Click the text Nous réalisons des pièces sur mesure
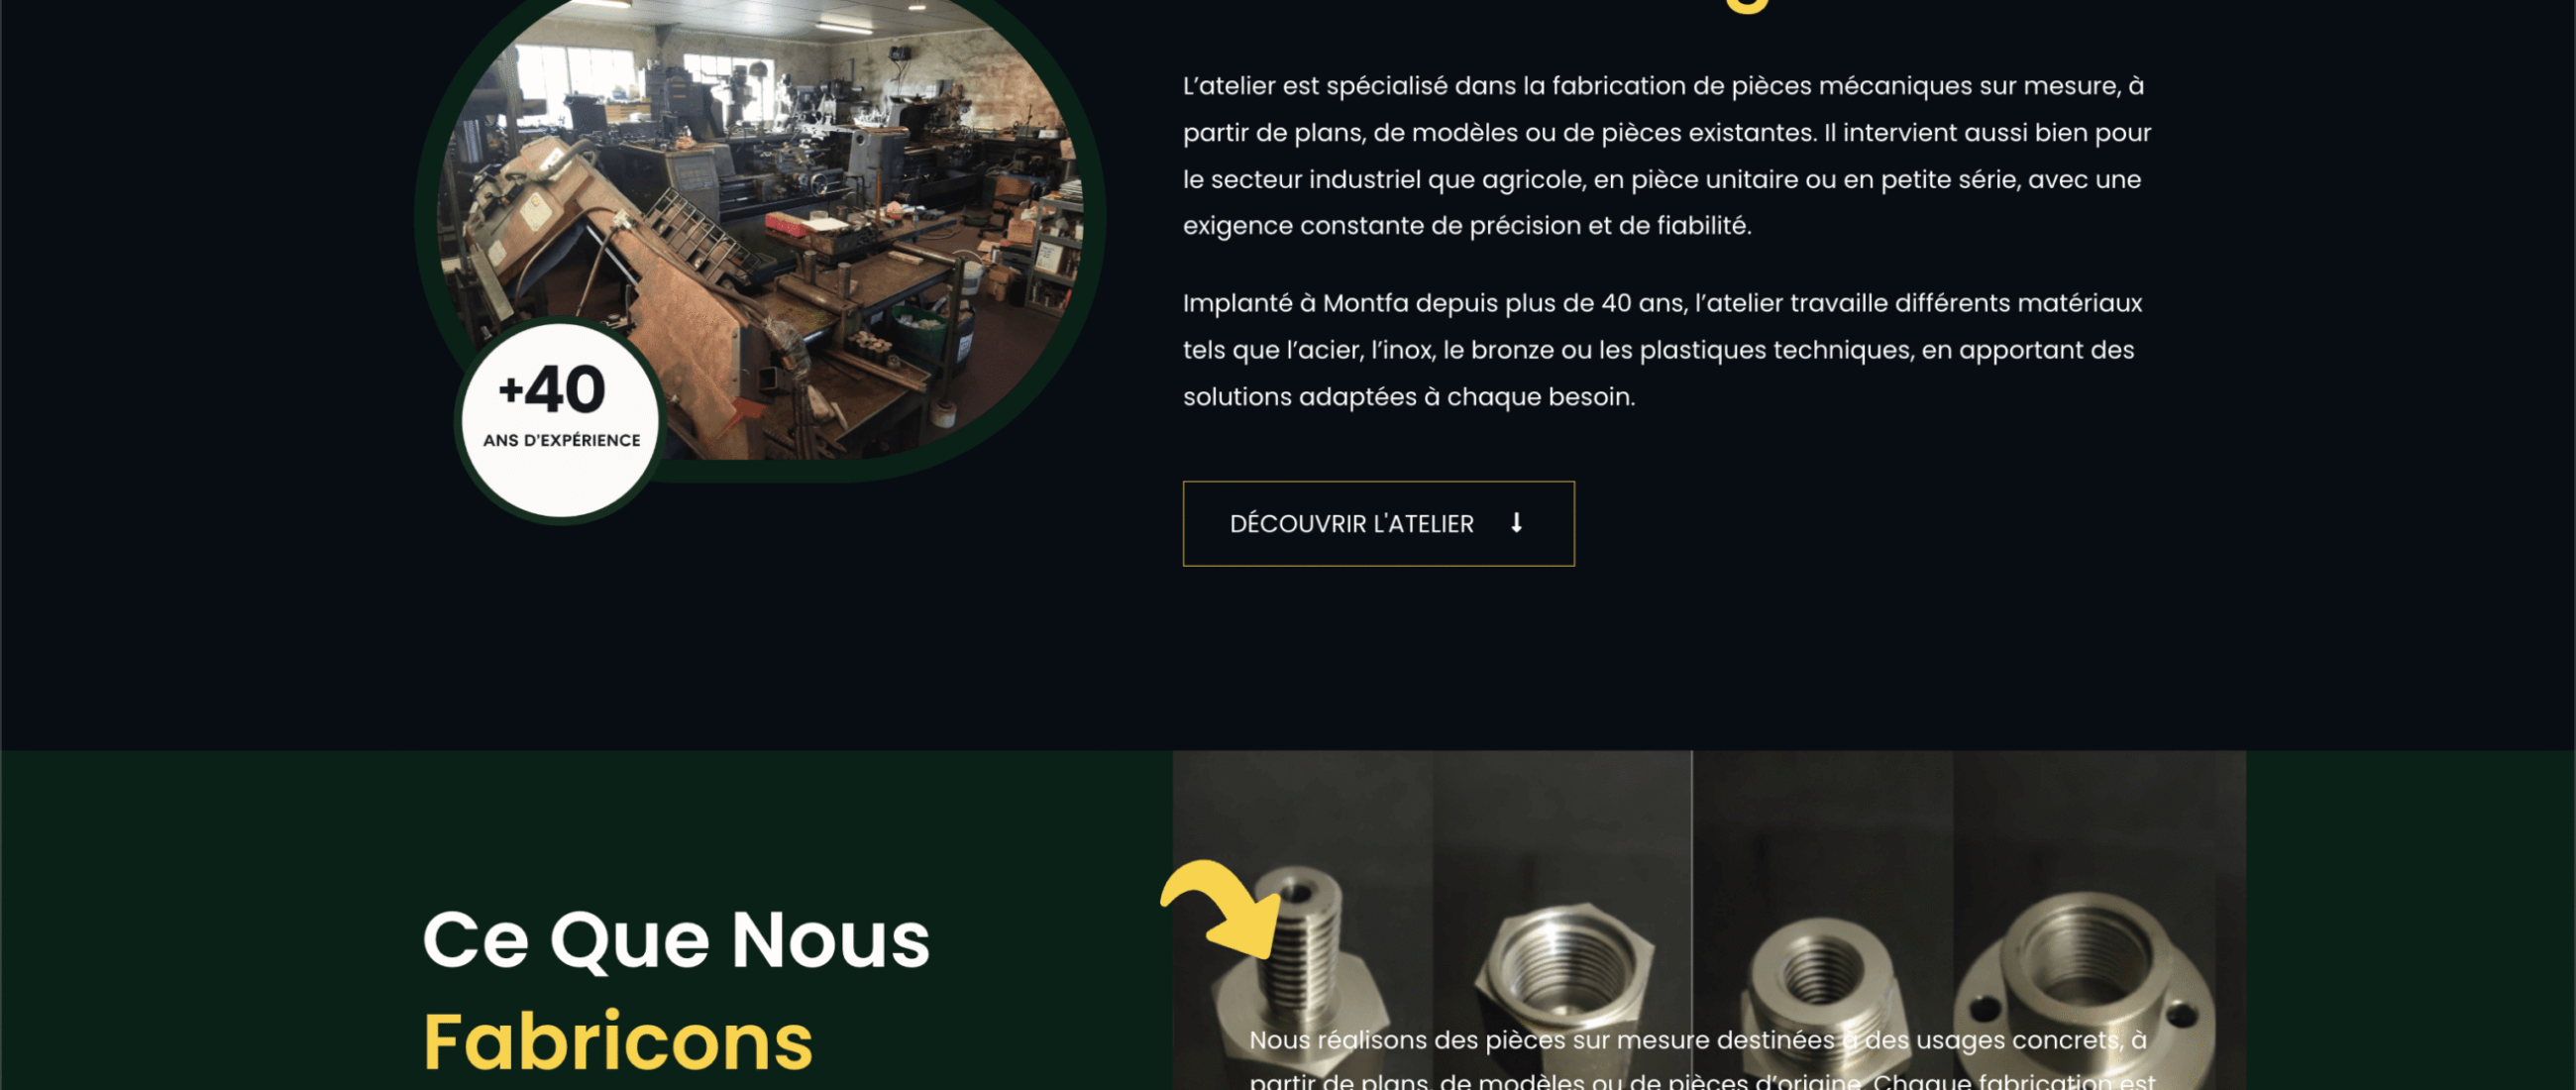This screenshot has height=1090, width=2576. pyautogui.click(x=1542, y=1040)
